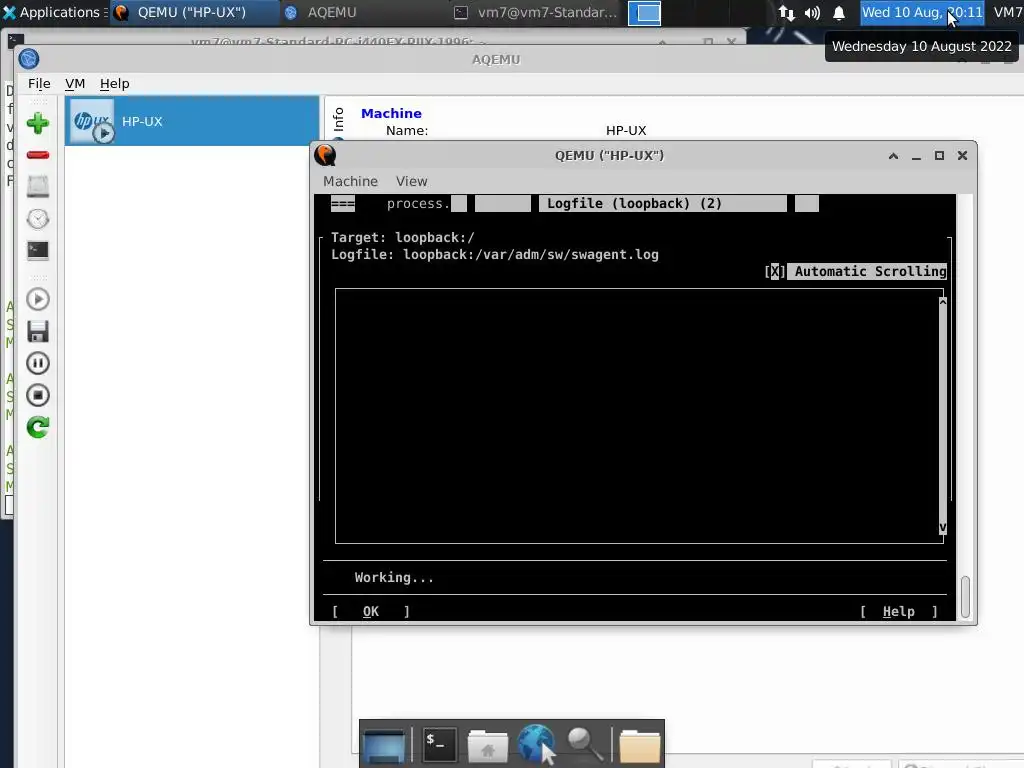Open the folder icon at the dock's right end
The width and height of the screenshot is (1024, 768).
point(639,746)
